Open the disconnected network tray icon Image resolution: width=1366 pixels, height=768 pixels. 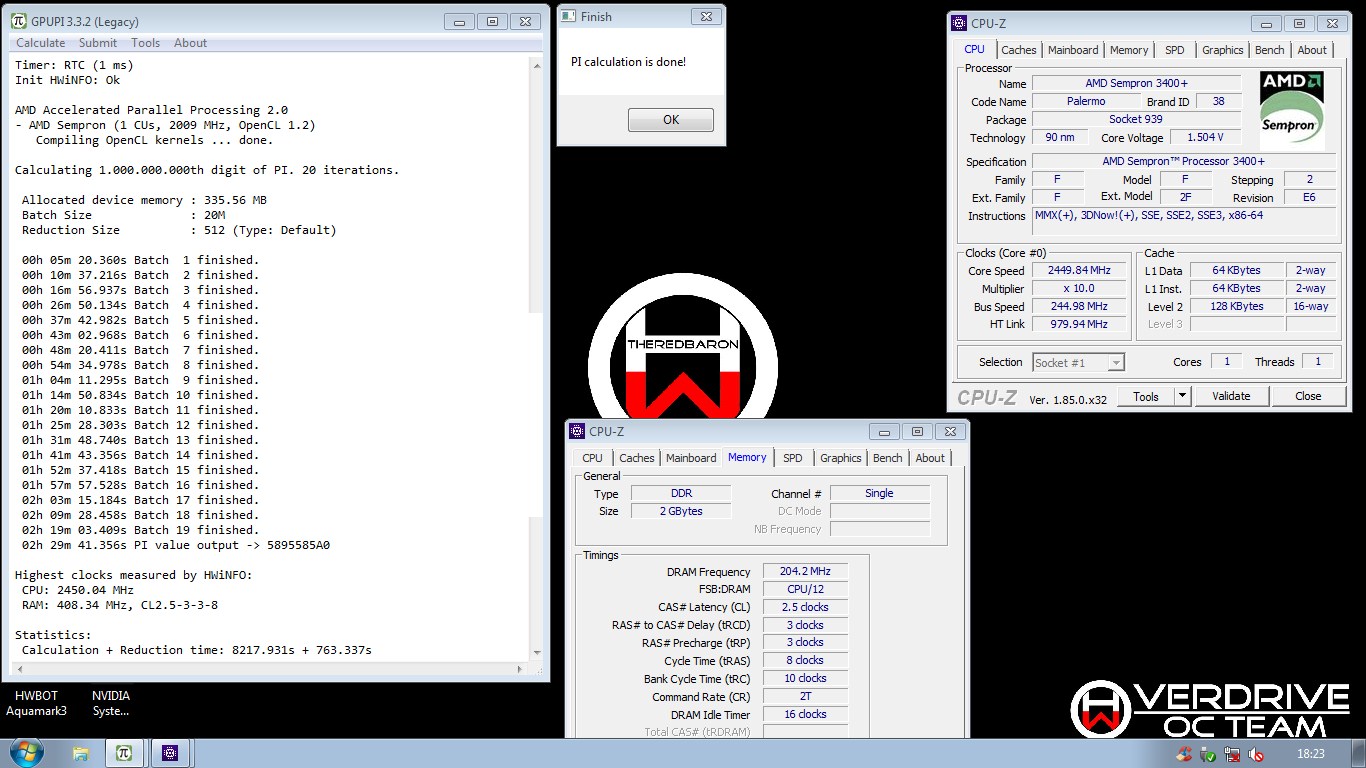[1232, 754]
